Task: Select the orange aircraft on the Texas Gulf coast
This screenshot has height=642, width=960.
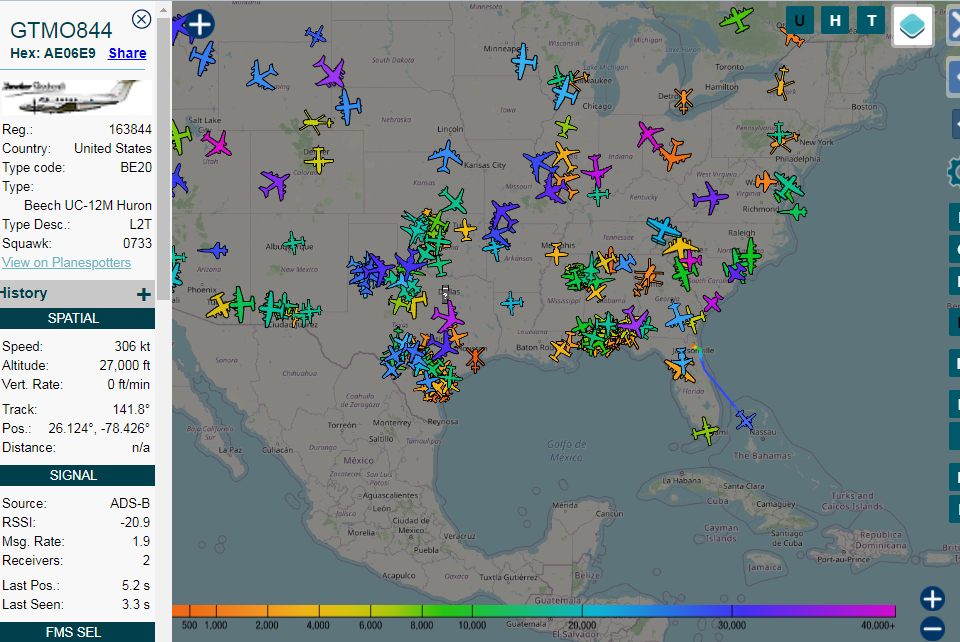Action: pyautogui.click(x=475, y=359)
